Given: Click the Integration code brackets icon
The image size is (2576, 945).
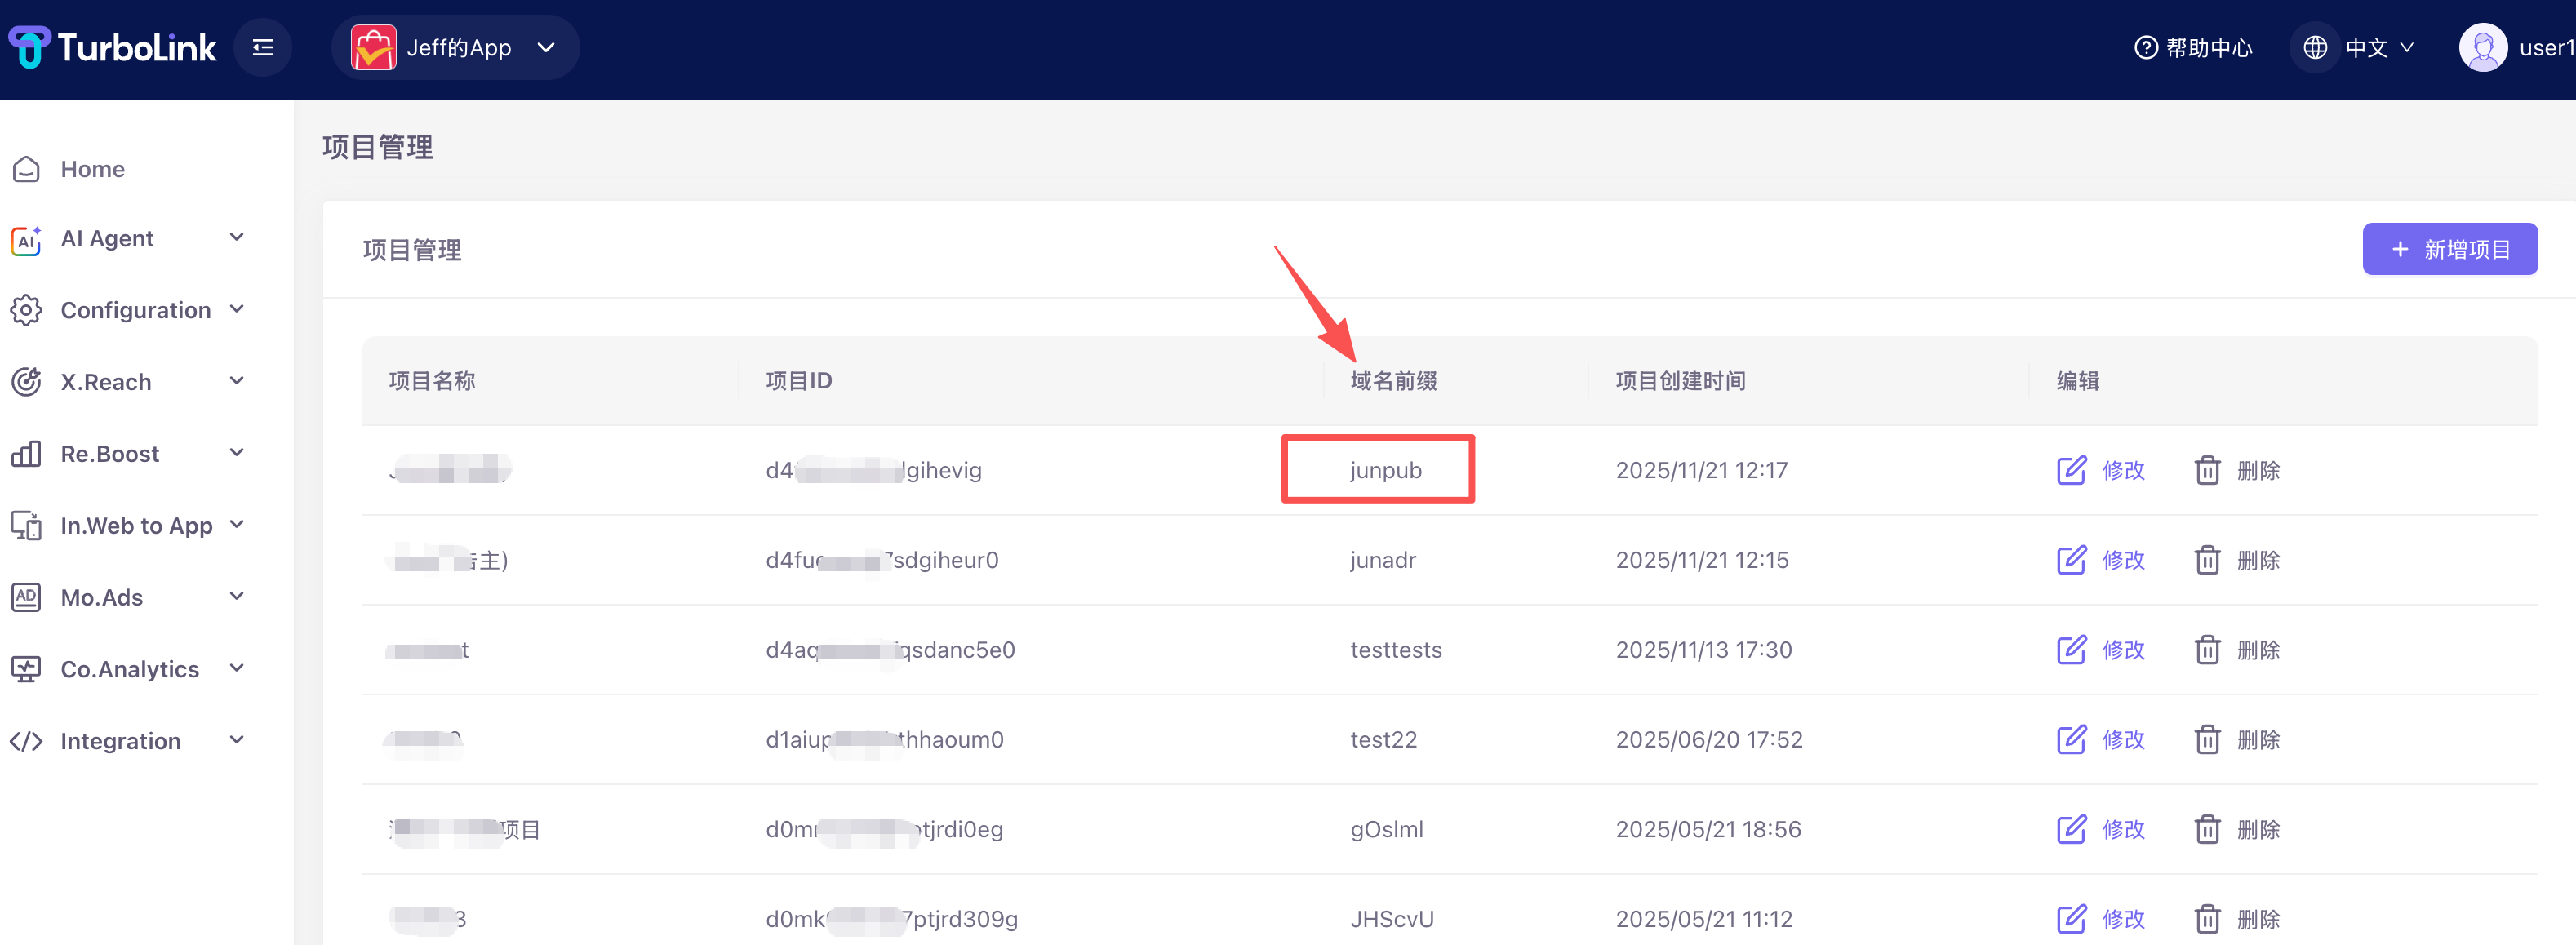Looking at the screenshot, I should point(26,740).
